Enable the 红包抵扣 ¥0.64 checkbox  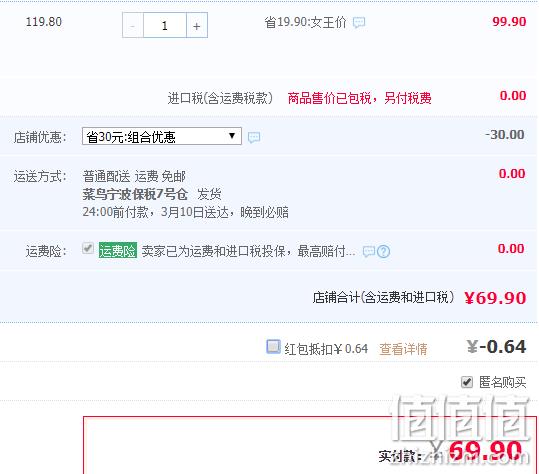pyautogui.click(x=273, y=346)
